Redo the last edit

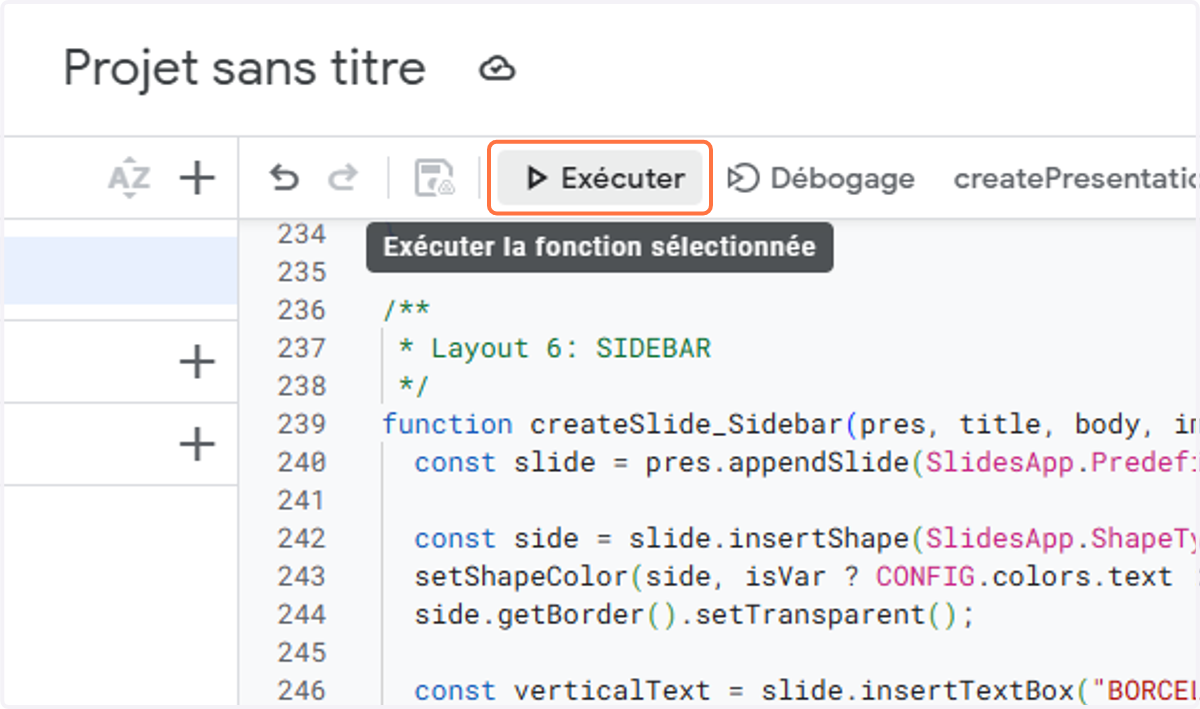[x=343, y=179]
